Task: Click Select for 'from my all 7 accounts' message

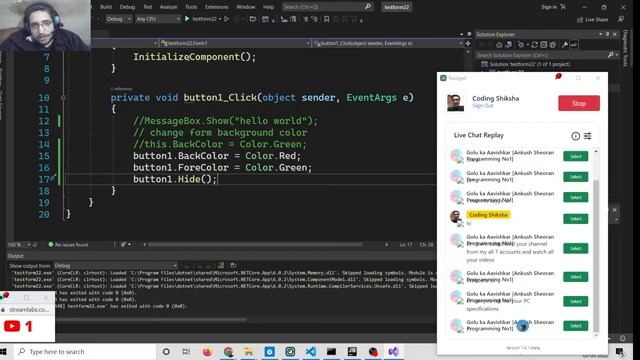Action: pyautogui.click(x=576, y=248)
